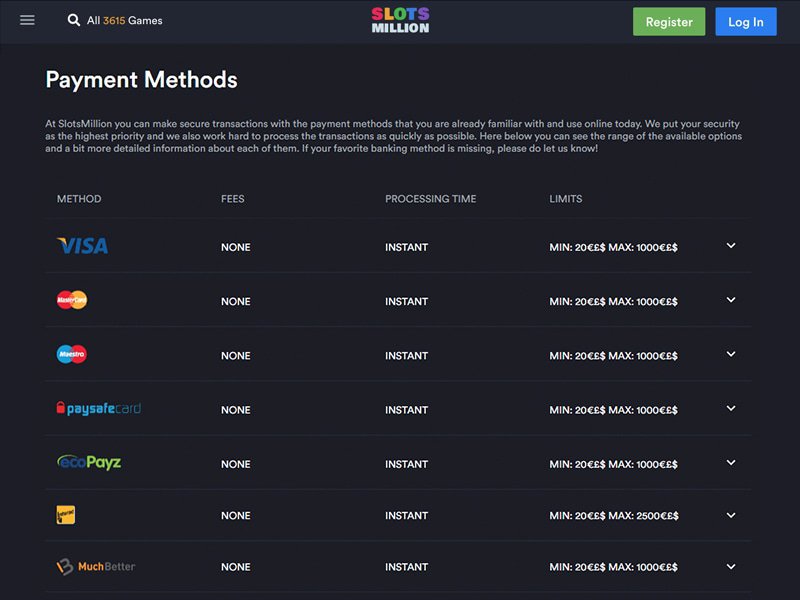Click the METHOD column header
This screenshot has width=800, height=600.
coord(79,199)
